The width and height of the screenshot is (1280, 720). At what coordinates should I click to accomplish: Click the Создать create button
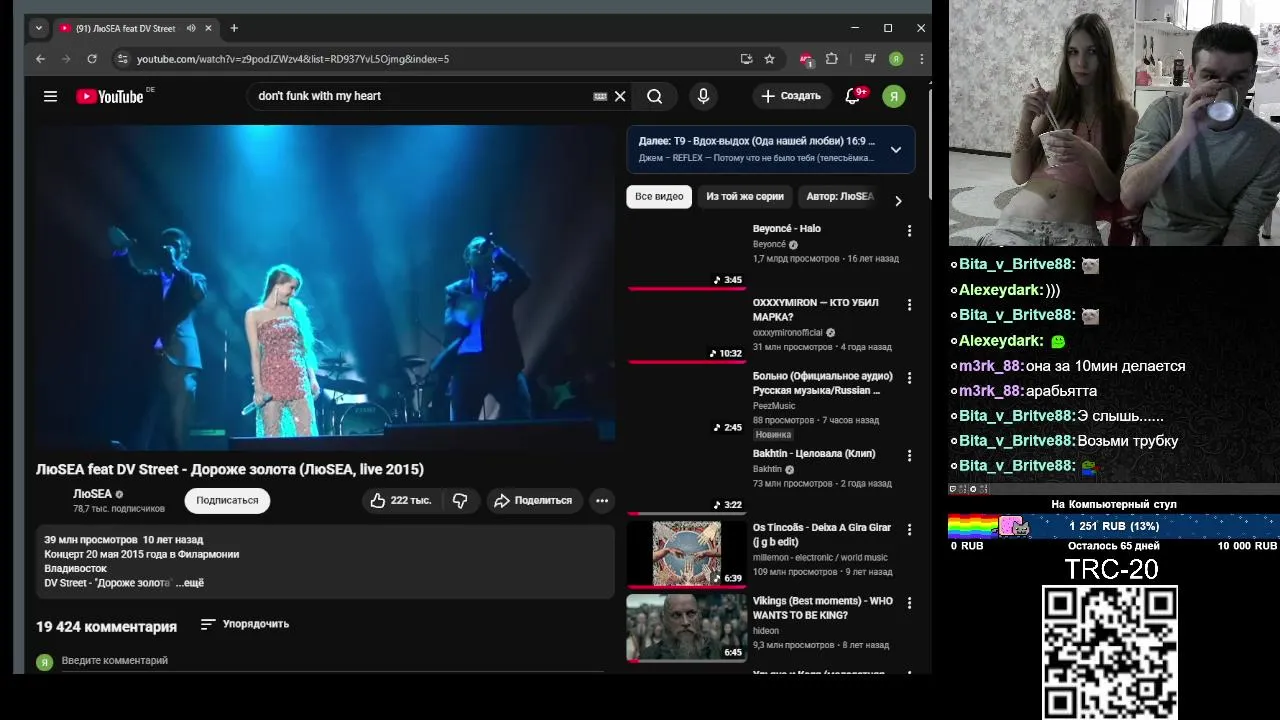pyautogui.click(x=791, y=96)
